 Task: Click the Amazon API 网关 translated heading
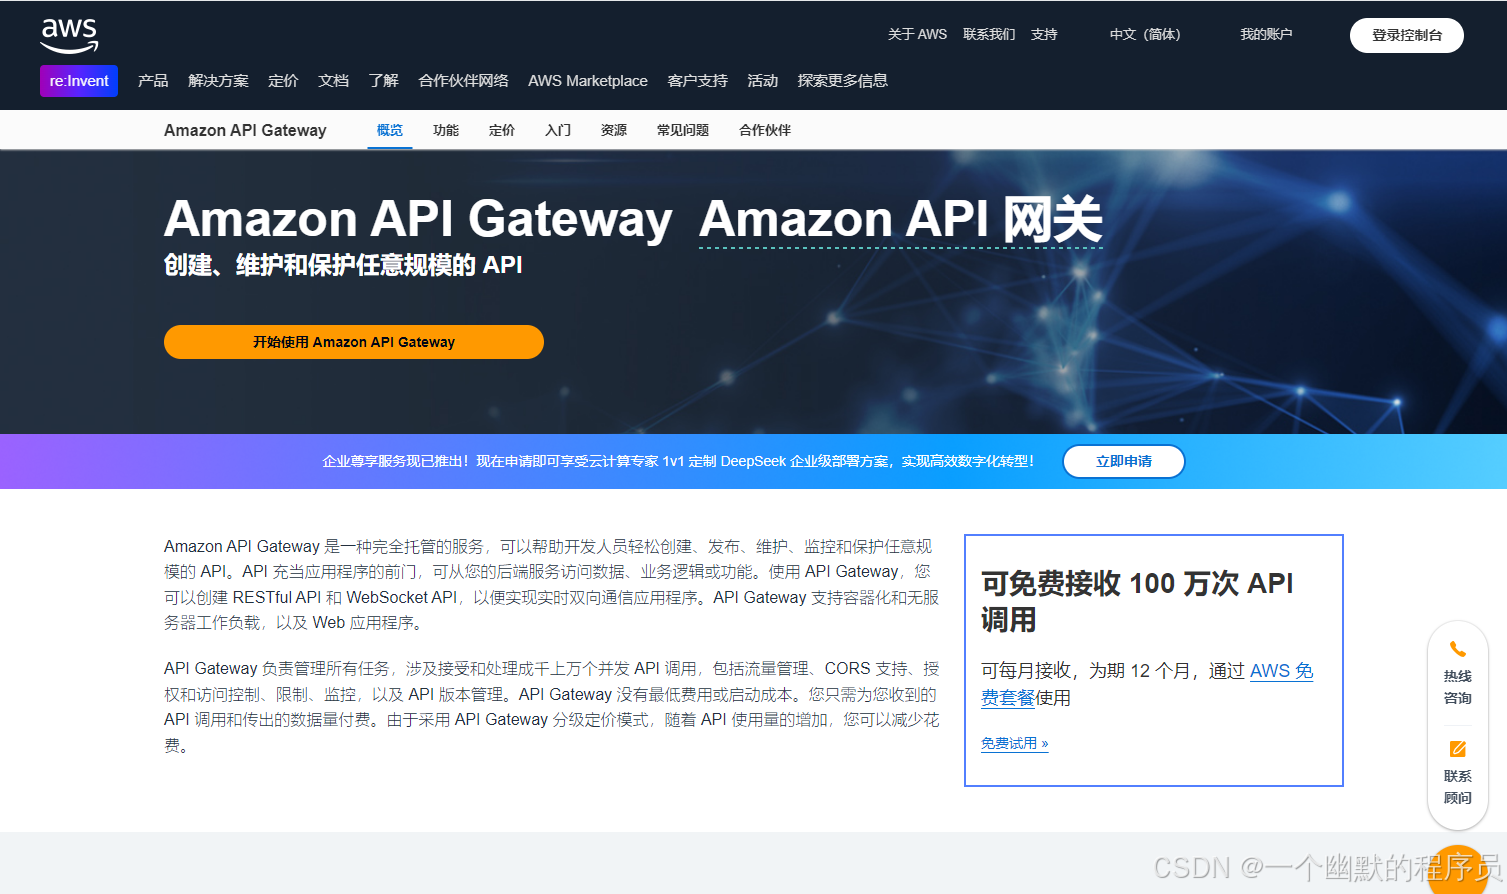click(901, 219)
